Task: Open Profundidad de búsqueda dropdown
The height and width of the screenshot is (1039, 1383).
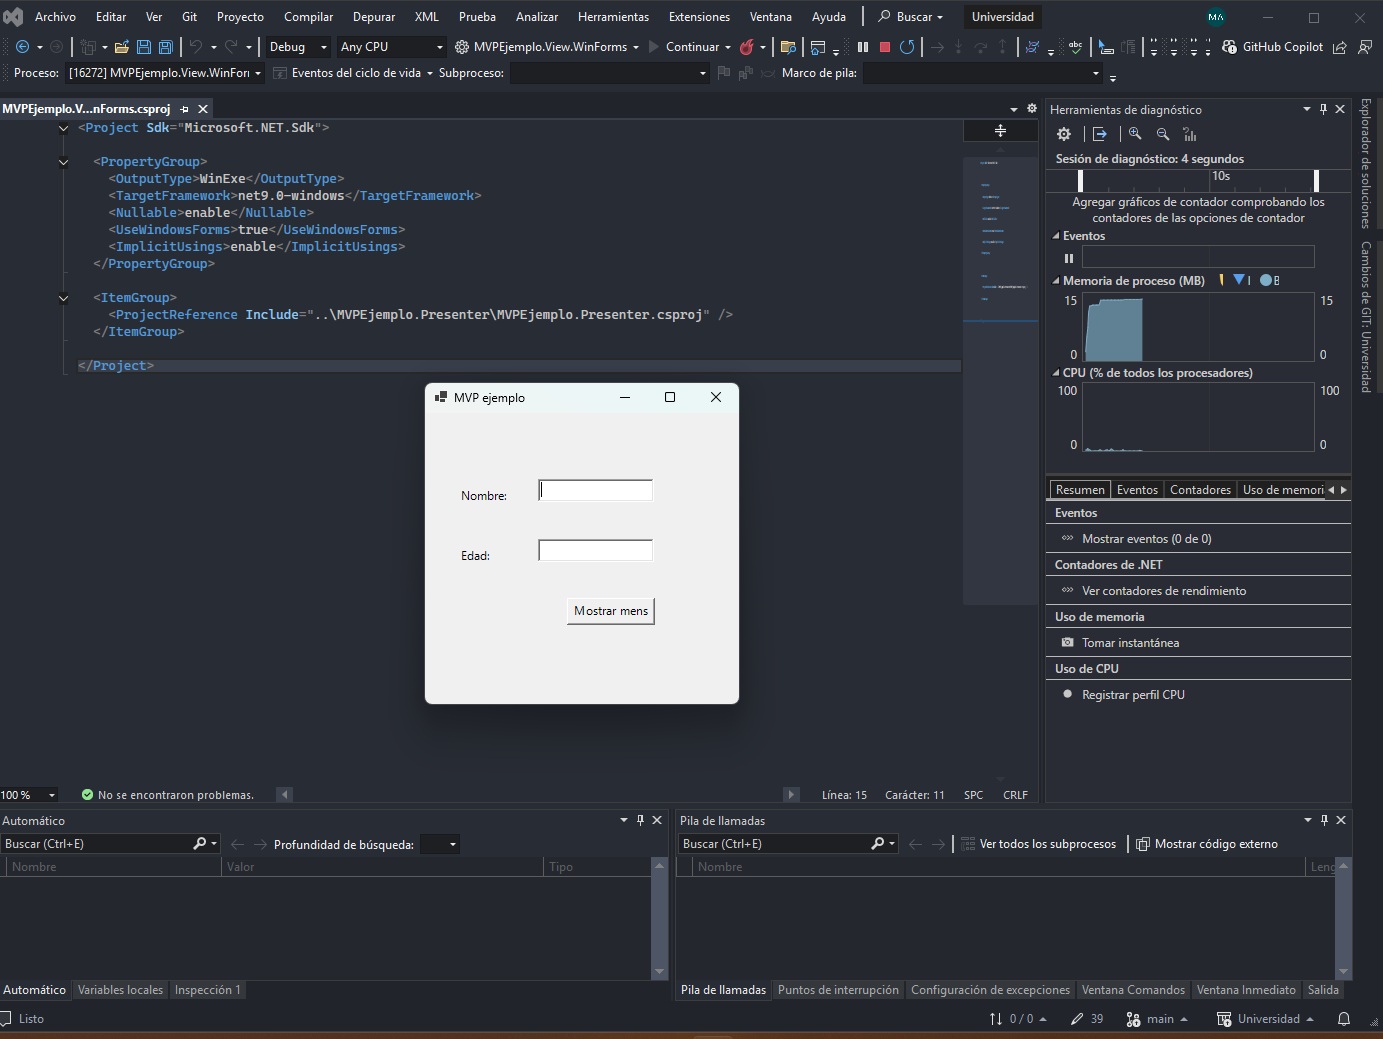Action: [x=440, y=844]
